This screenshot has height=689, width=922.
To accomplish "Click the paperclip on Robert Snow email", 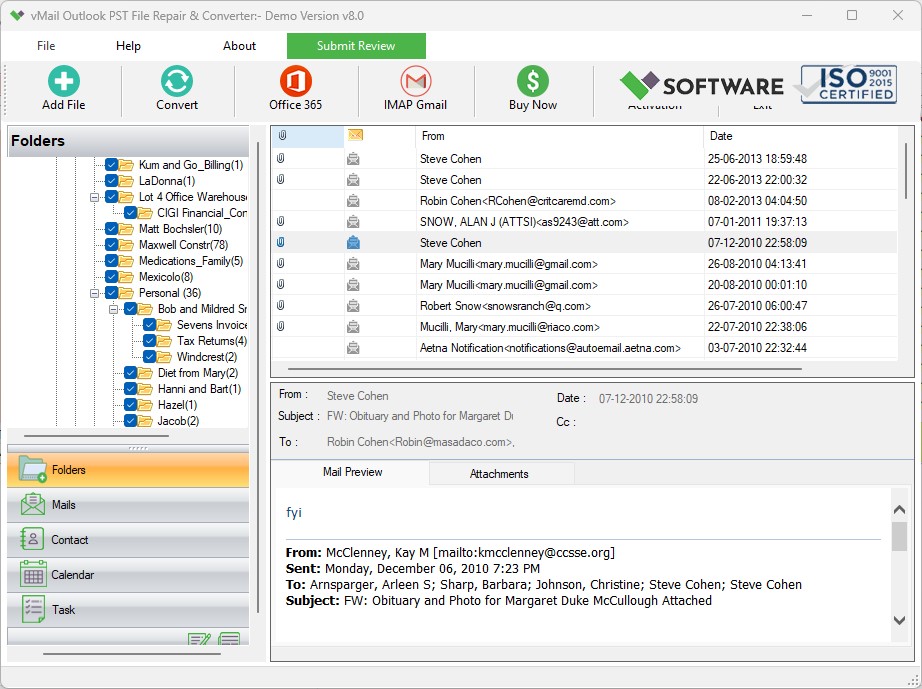I will [280, 306].
